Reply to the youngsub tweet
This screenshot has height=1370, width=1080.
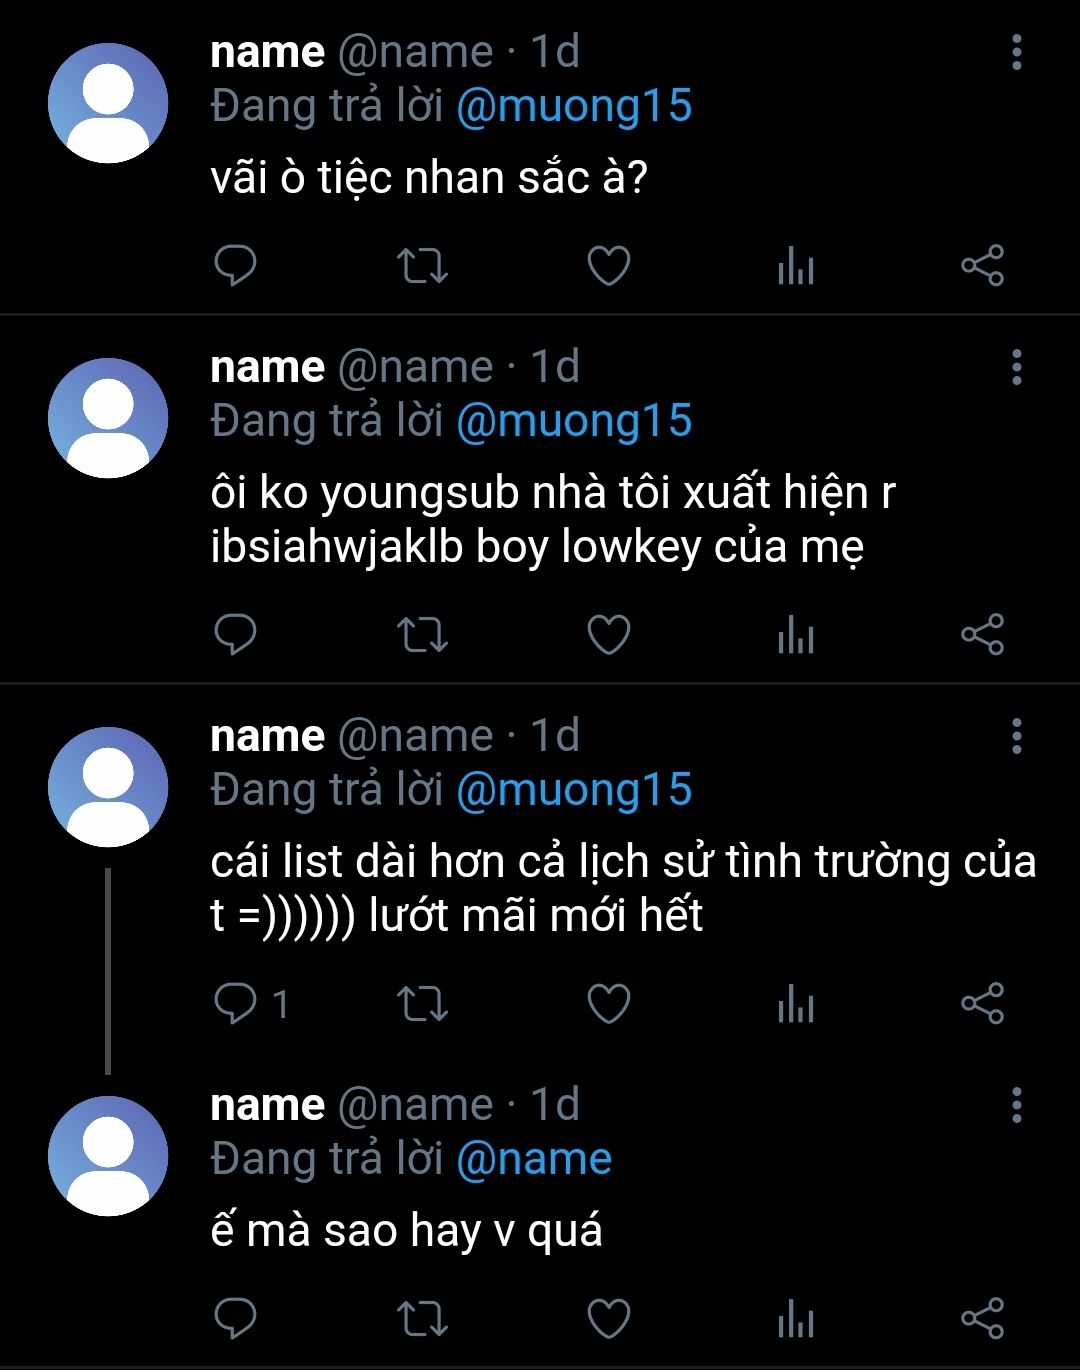(x=236, y=635)
